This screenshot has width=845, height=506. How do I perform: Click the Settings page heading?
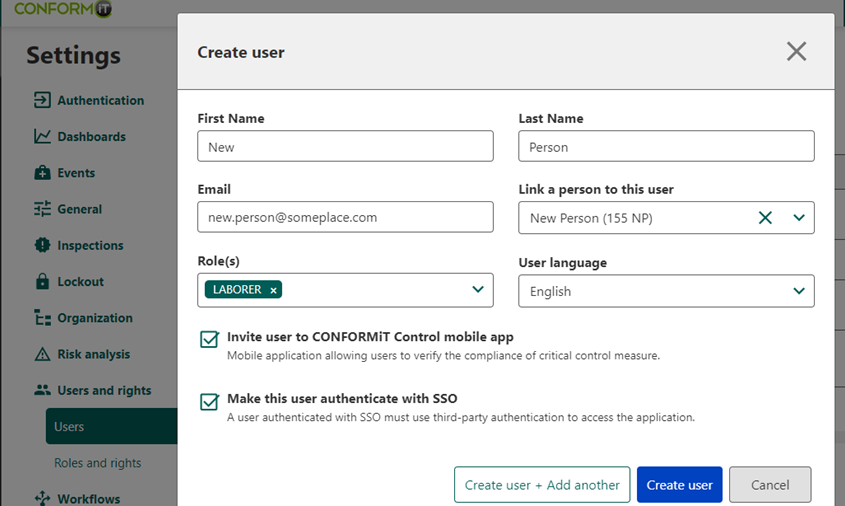(x=73, y=55)
